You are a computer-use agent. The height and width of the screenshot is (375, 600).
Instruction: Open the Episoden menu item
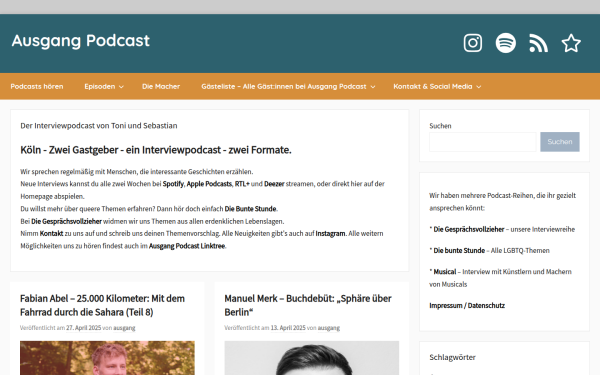(100, 86)
